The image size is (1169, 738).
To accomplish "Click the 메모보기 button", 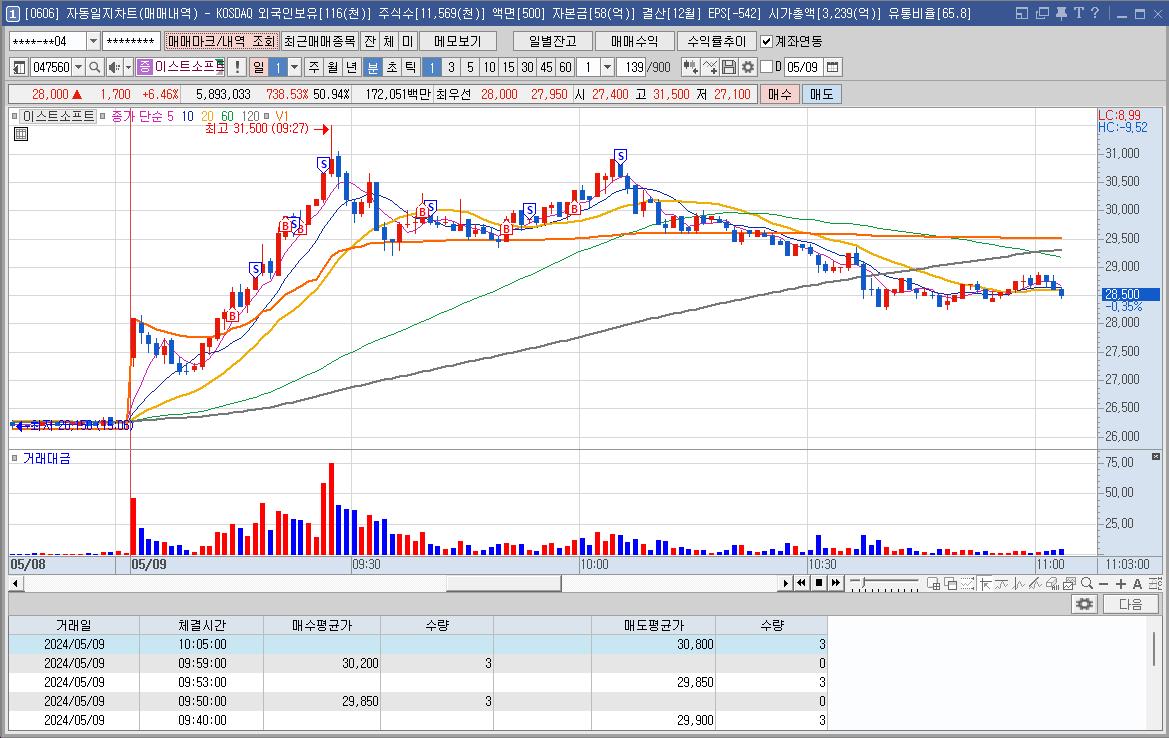I will pyautogui.click(x=458, y=42).
